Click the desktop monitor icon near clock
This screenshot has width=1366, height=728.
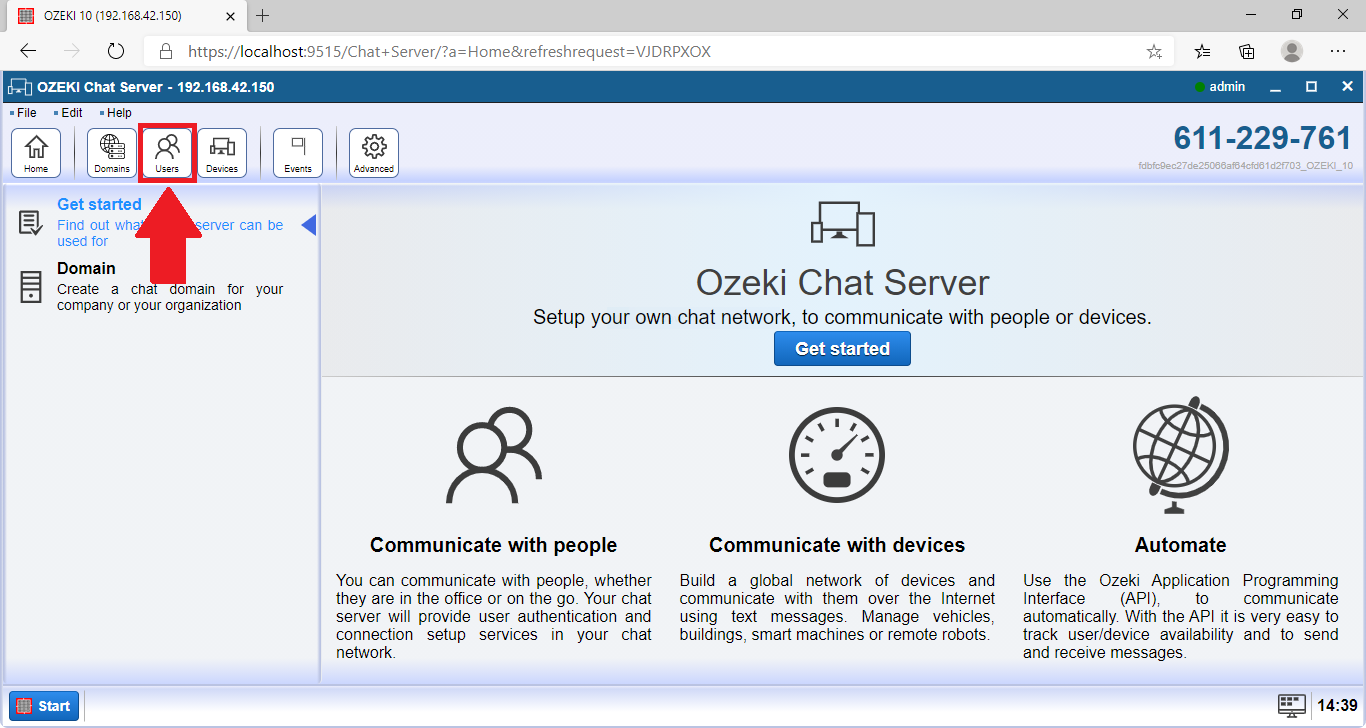[x=1292, y=705]
